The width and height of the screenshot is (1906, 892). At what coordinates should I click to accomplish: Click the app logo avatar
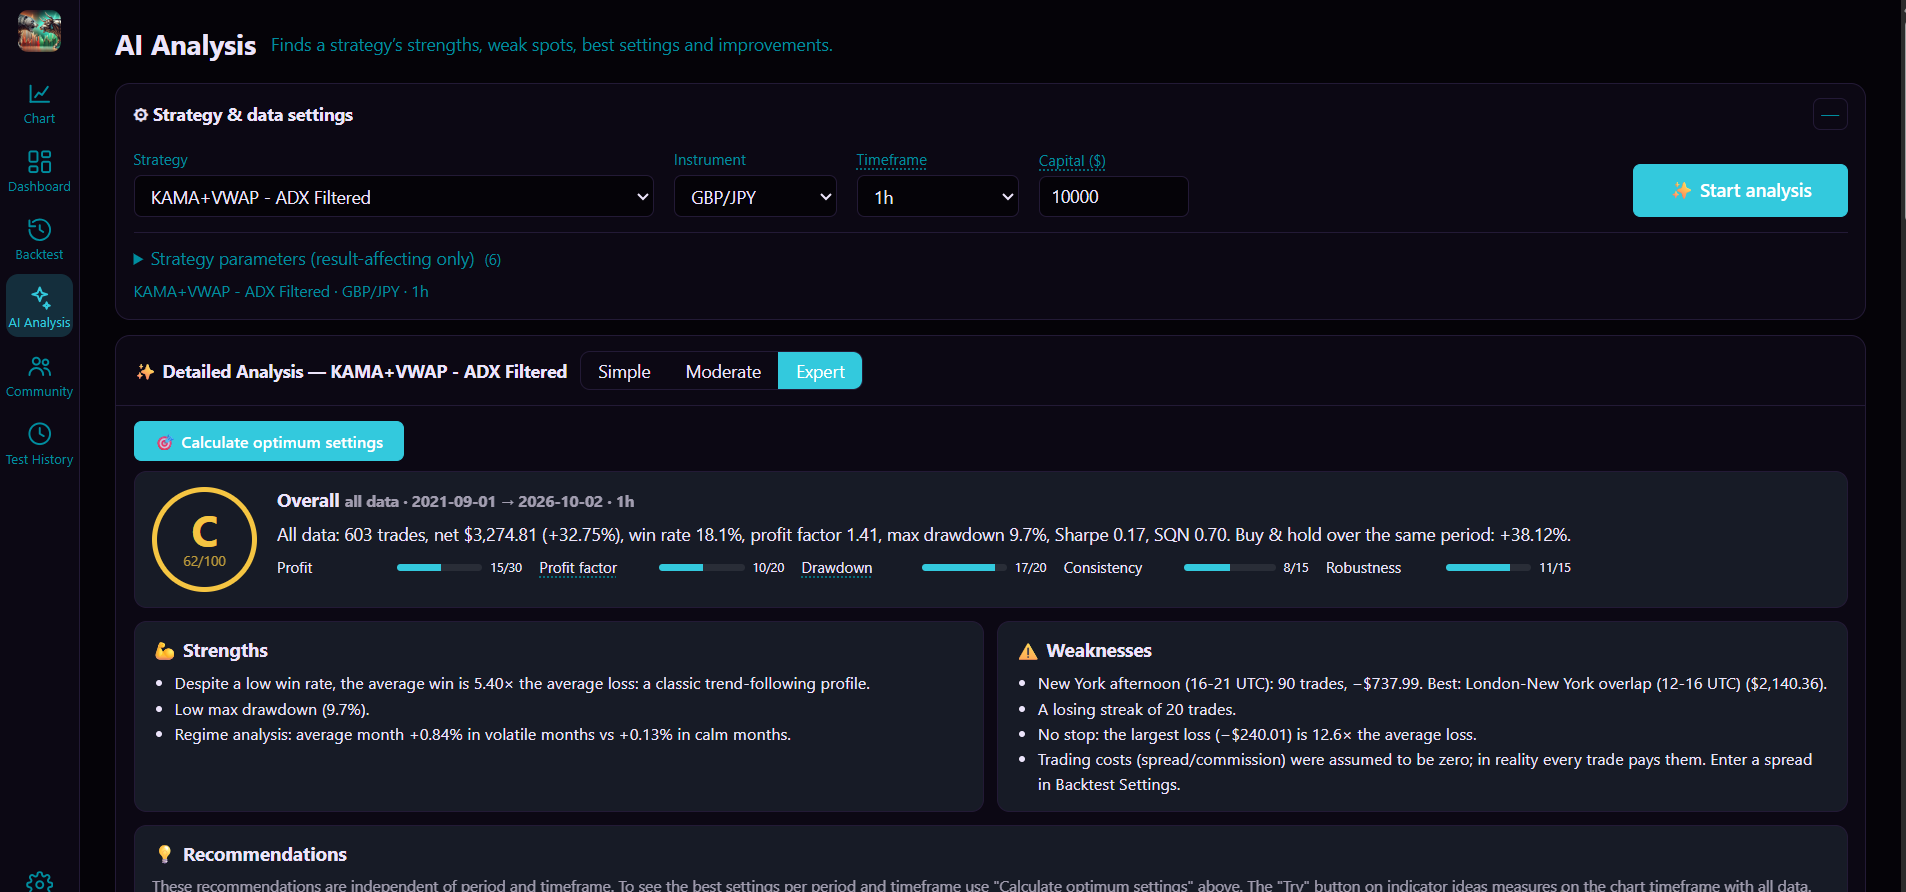point(39,31)
